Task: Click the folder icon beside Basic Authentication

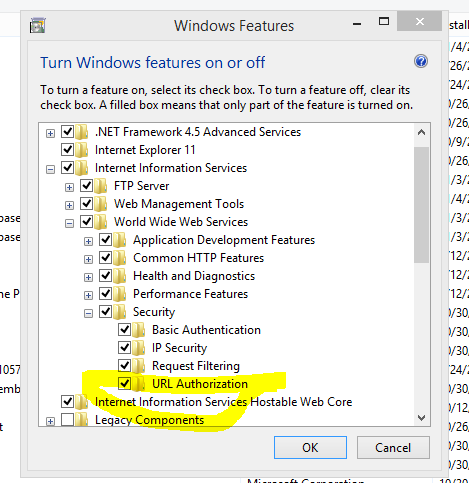Action: pos(138,330)
